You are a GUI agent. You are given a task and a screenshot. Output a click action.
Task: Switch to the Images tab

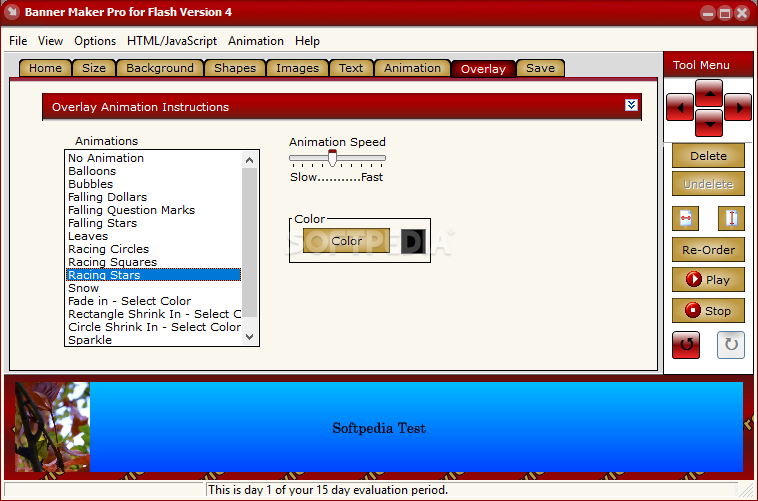[x=297, y=68]
